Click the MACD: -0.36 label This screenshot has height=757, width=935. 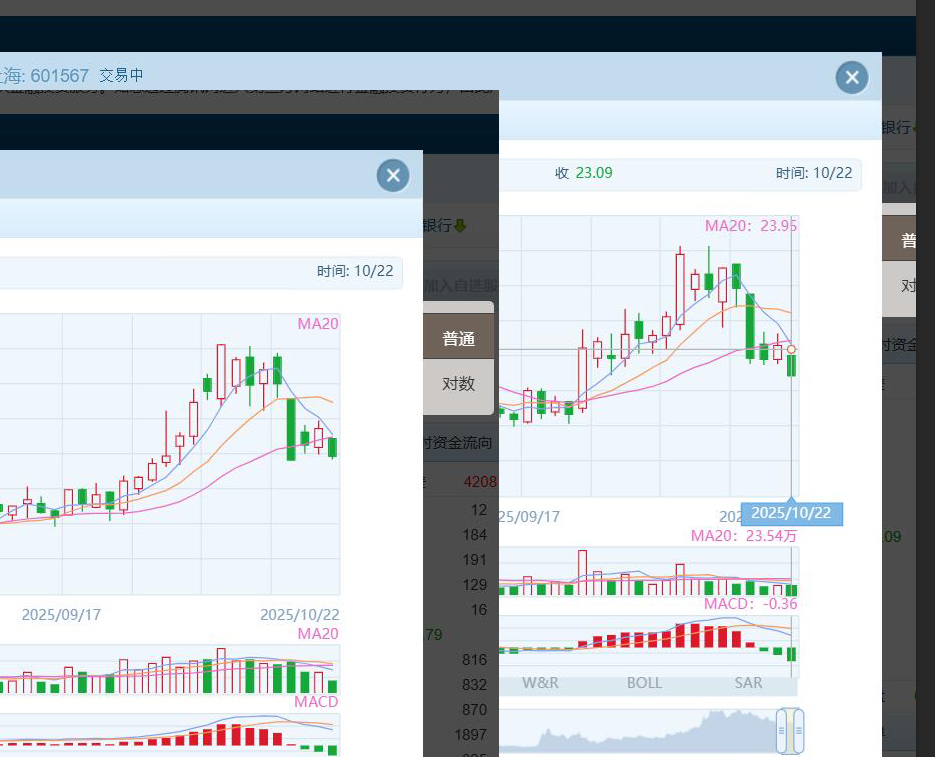click(751, 604)
